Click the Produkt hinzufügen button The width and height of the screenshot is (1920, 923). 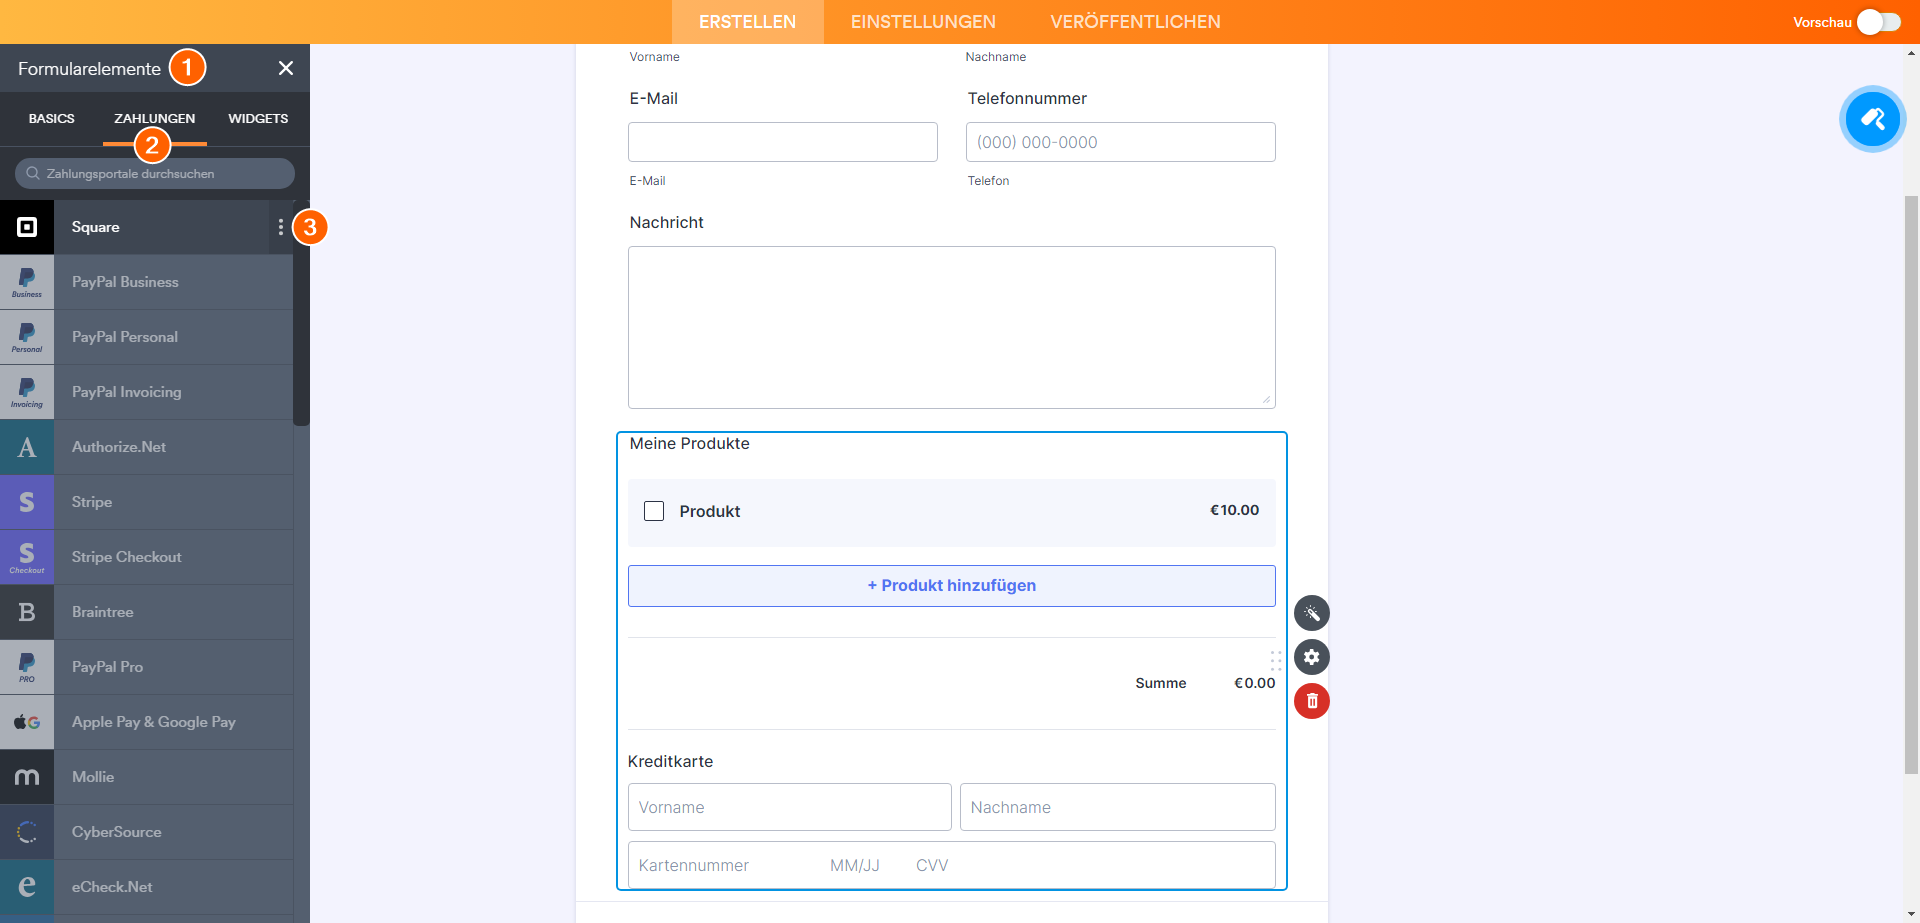951,586
